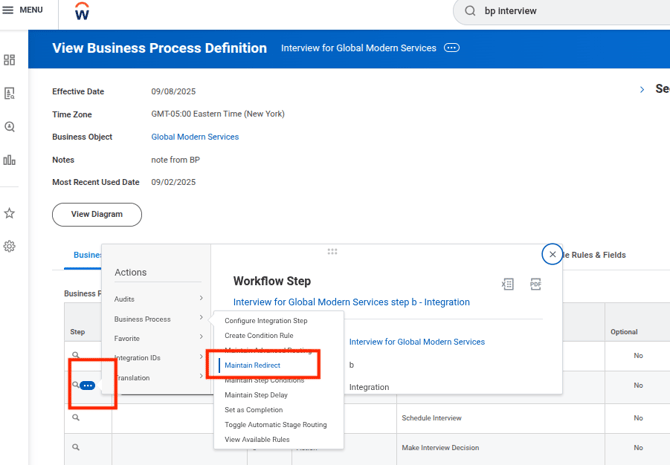Open the dashboard grid sidebar icon

(x=9, y=60)
